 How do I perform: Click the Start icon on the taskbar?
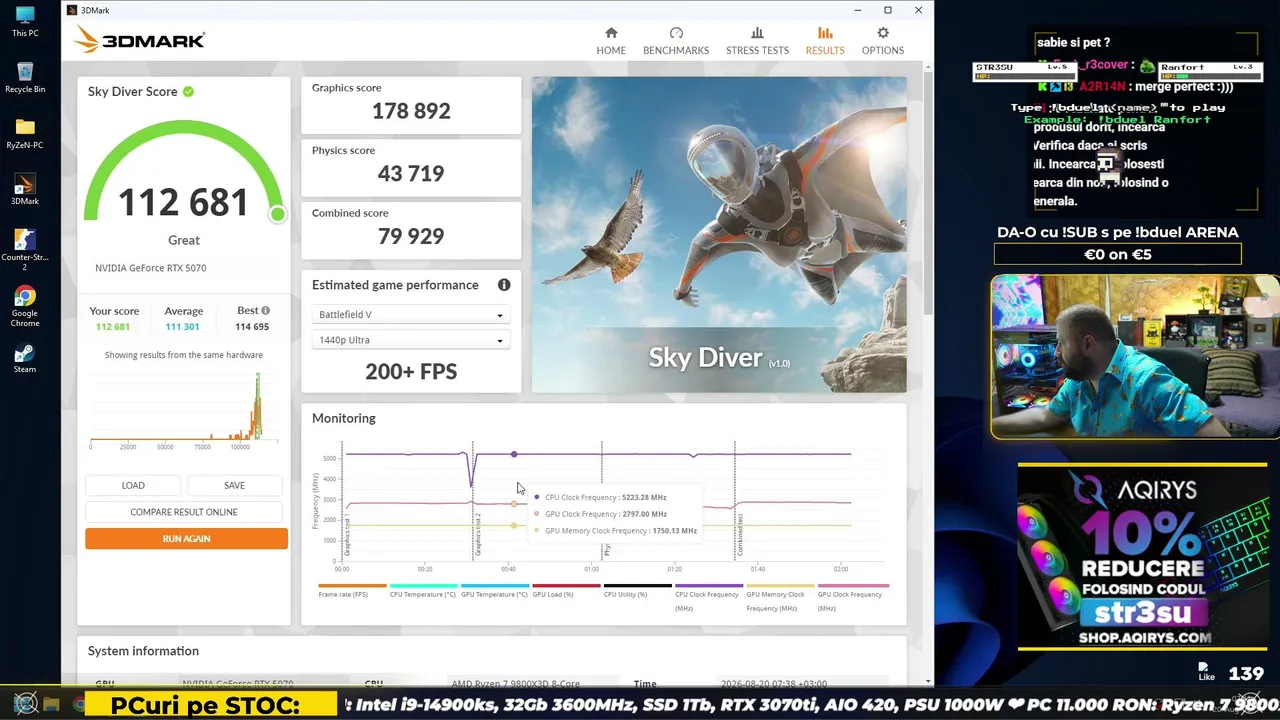pos(25,704)
